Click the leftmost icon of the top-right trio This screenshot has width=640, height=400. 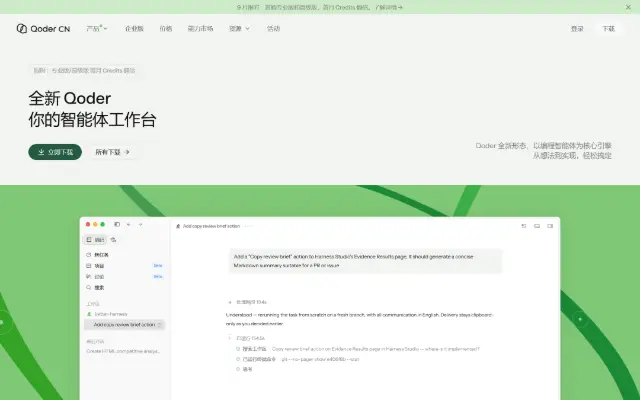[524, 226]
